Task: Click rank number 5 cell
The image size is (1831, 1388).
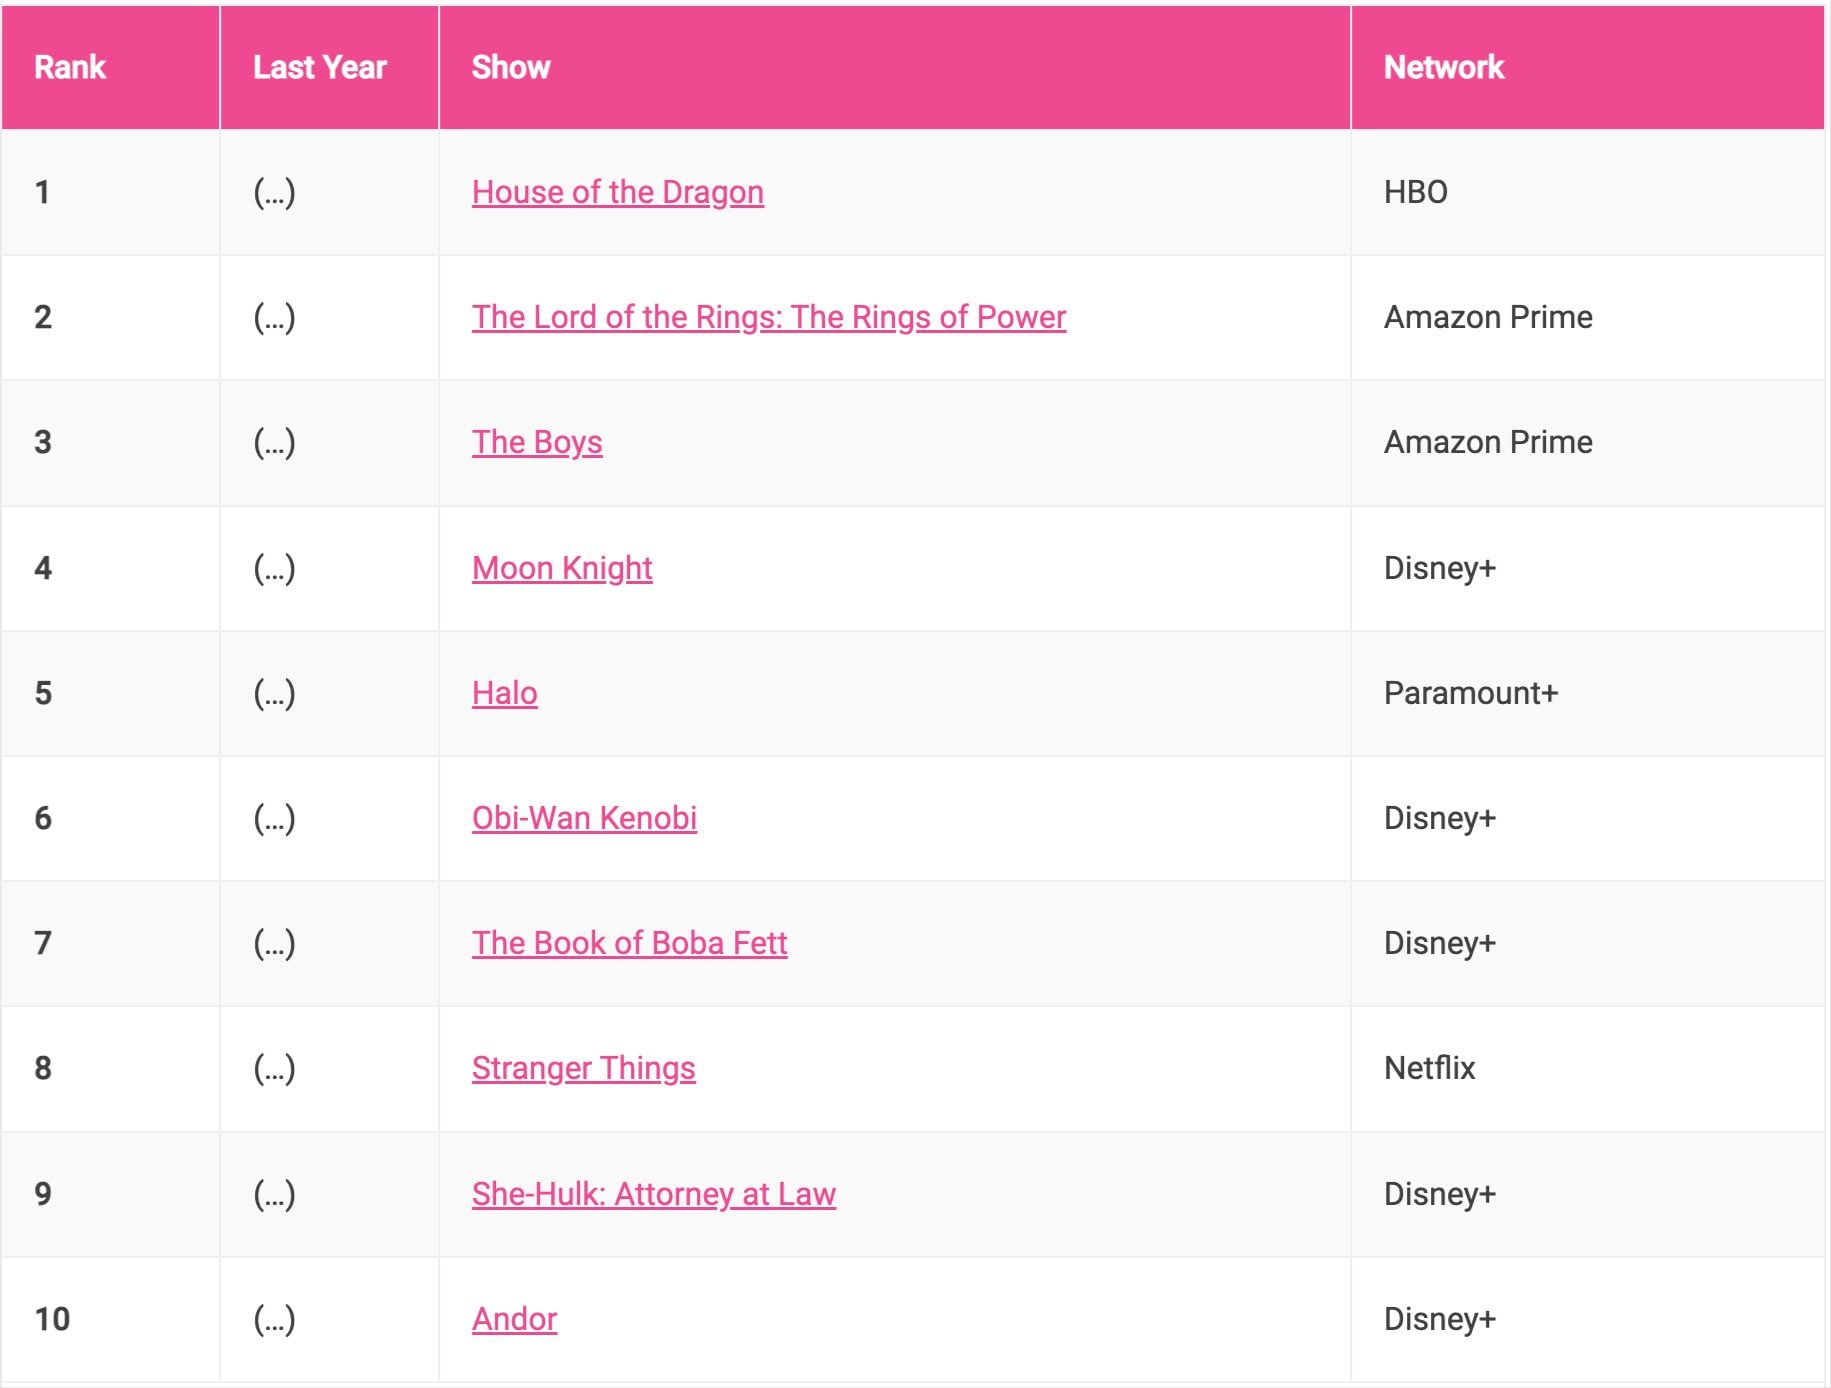Action: 43,693
